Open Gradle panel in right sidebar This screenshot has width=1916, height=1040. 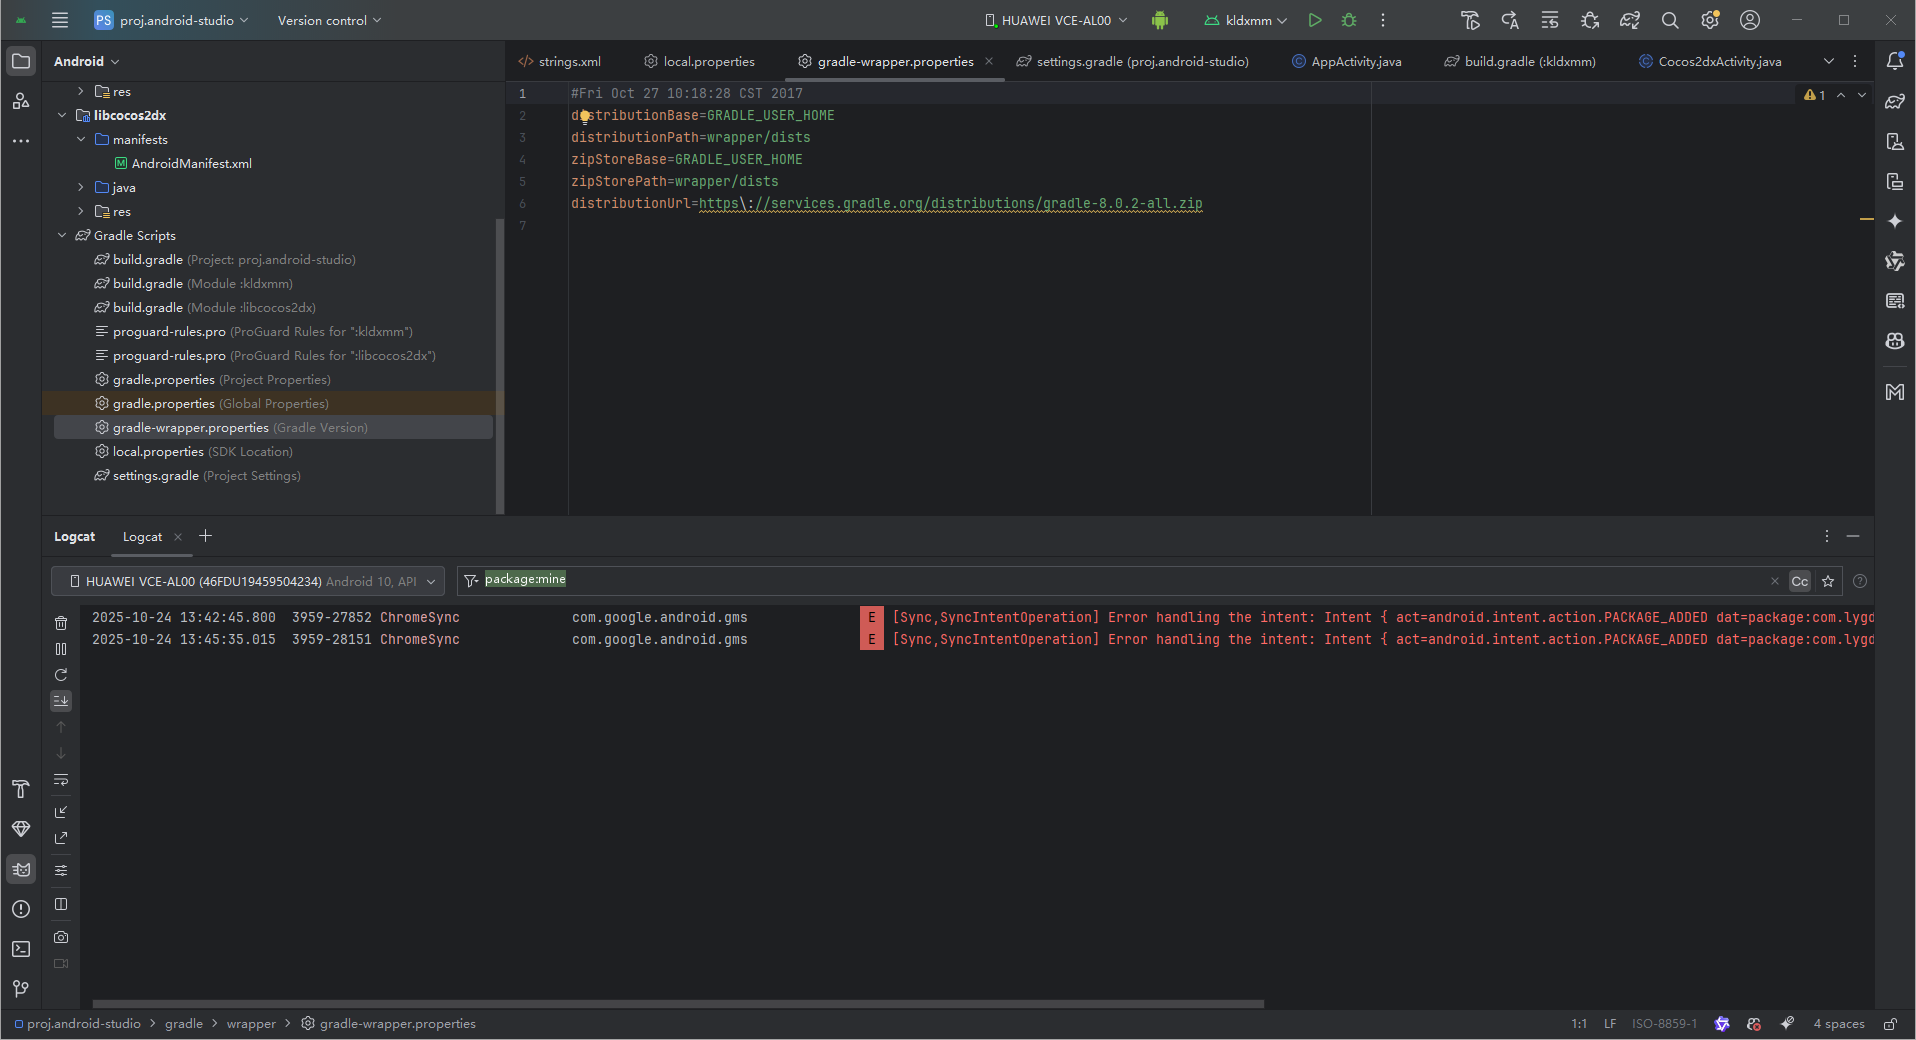[x=1894, y=101]
